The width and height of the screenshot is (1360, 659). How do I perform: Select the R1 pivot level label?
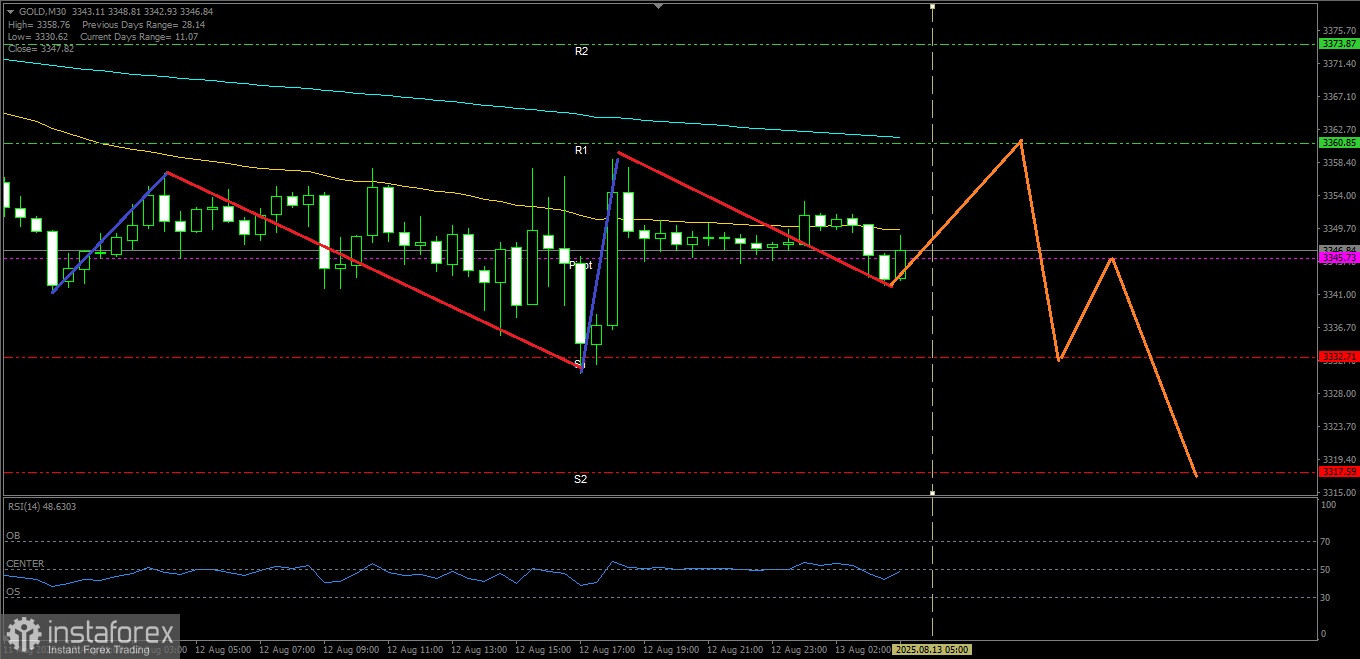tap(581, 150)
